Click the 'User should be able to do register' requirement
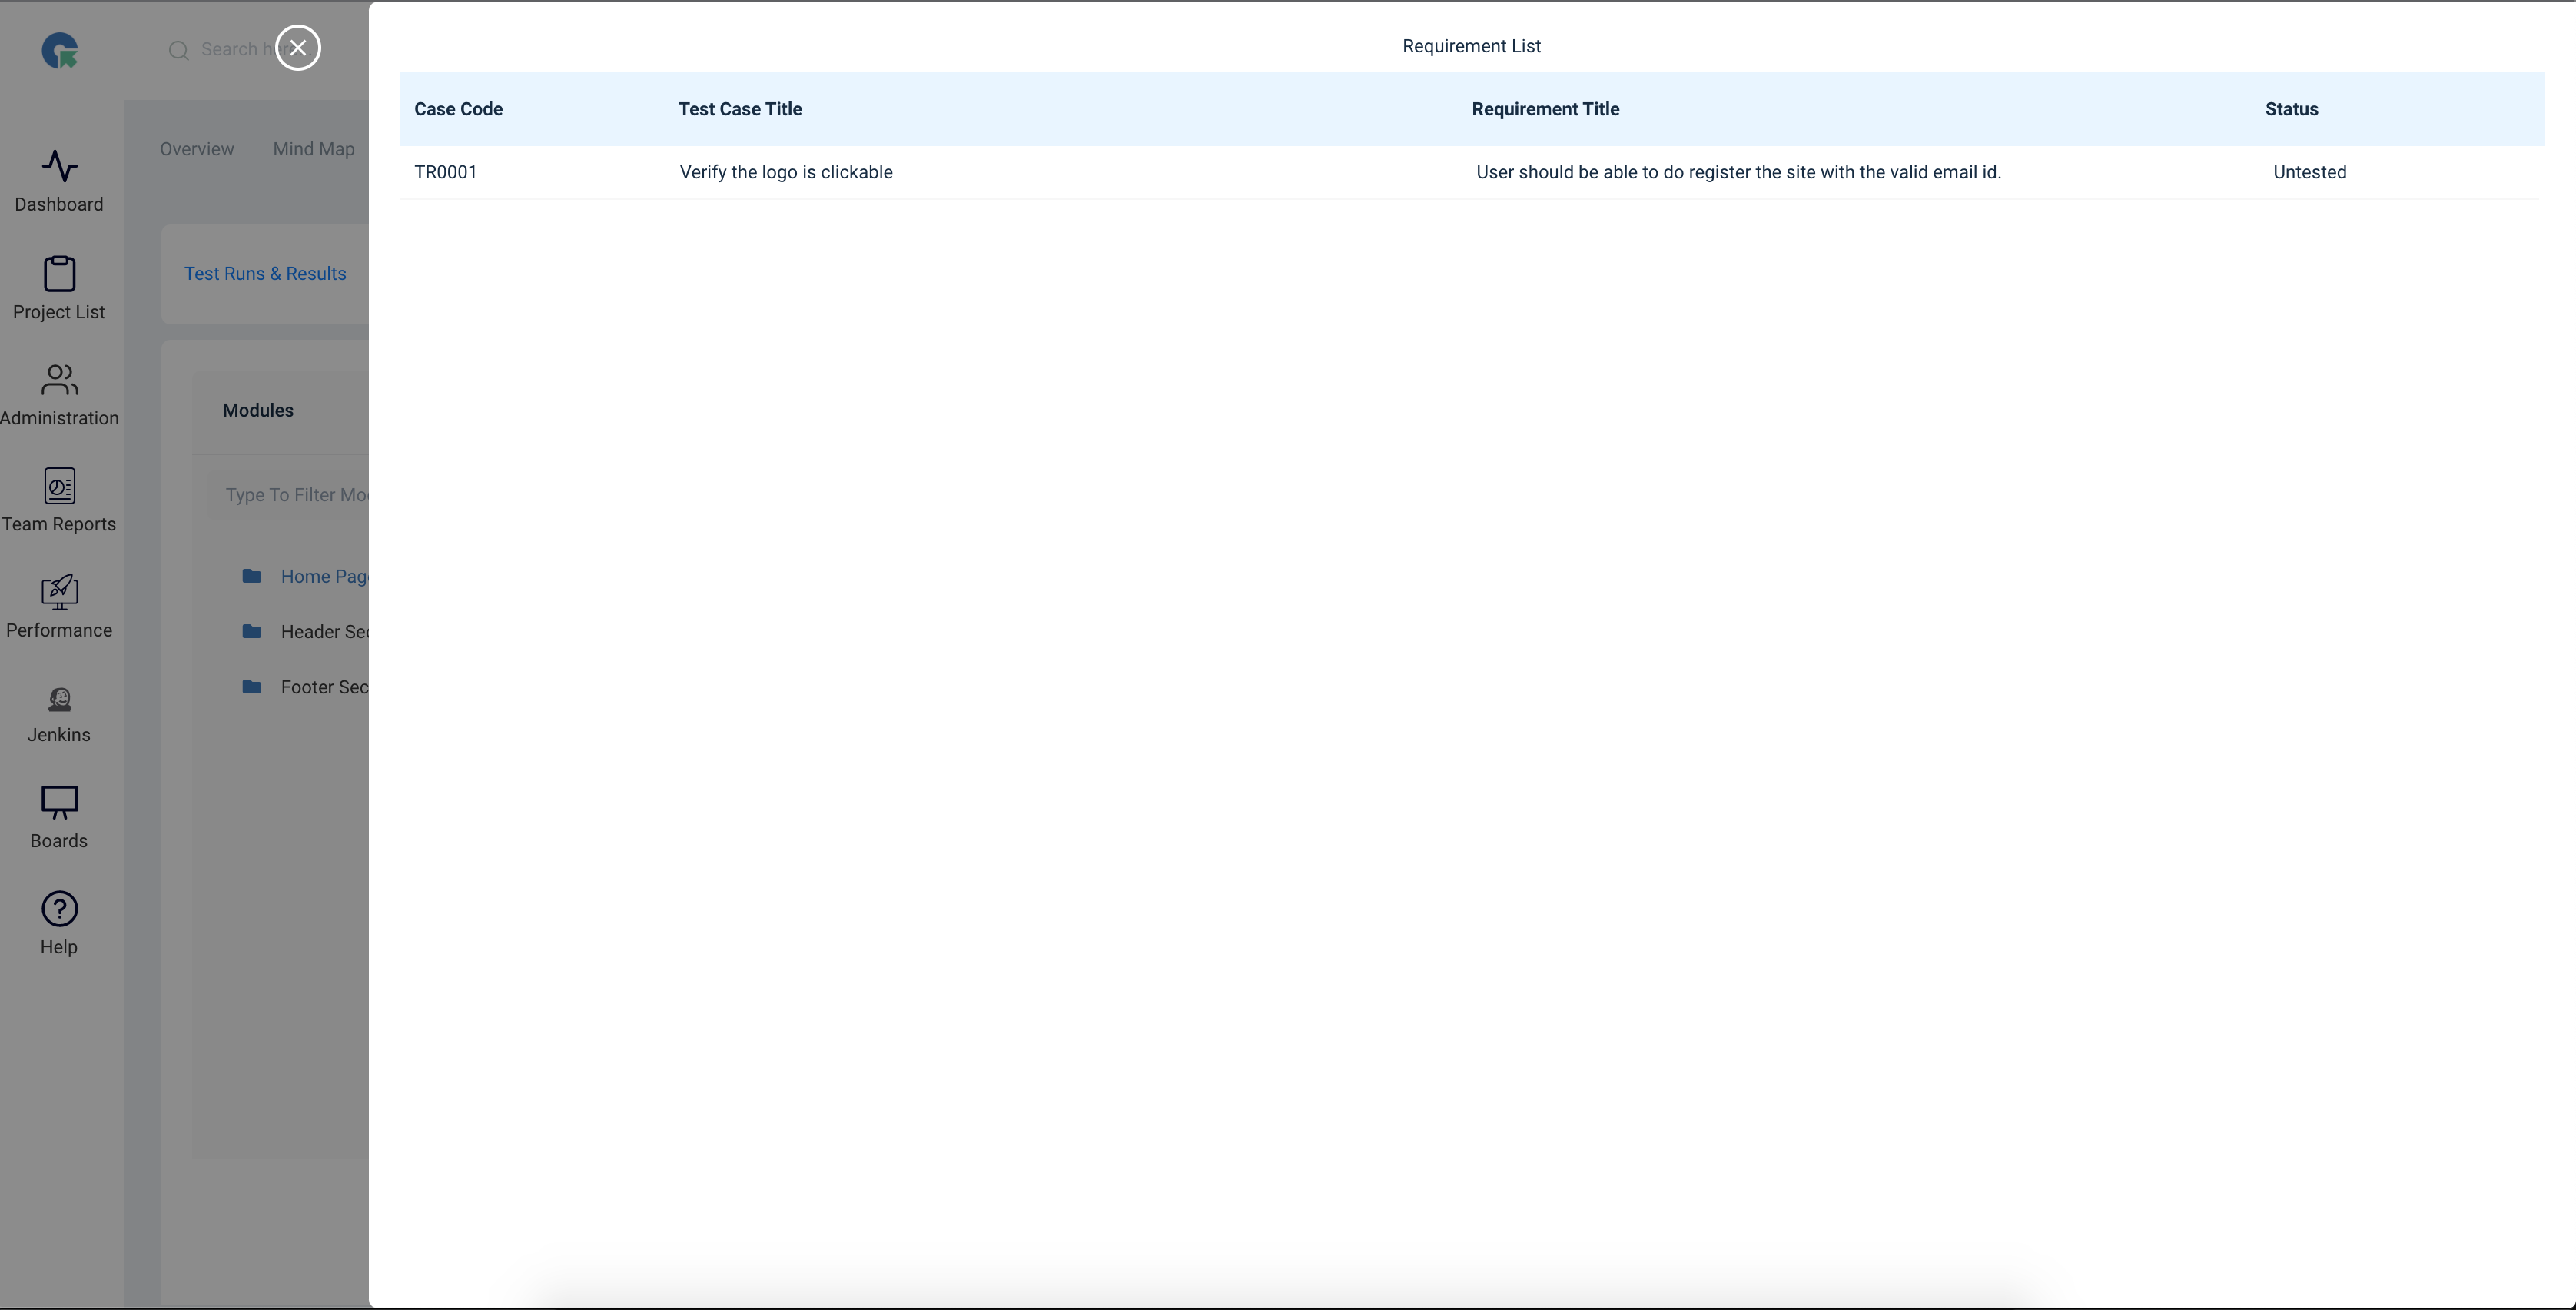2576x1310 pixels. click(x=1739, y=172)
